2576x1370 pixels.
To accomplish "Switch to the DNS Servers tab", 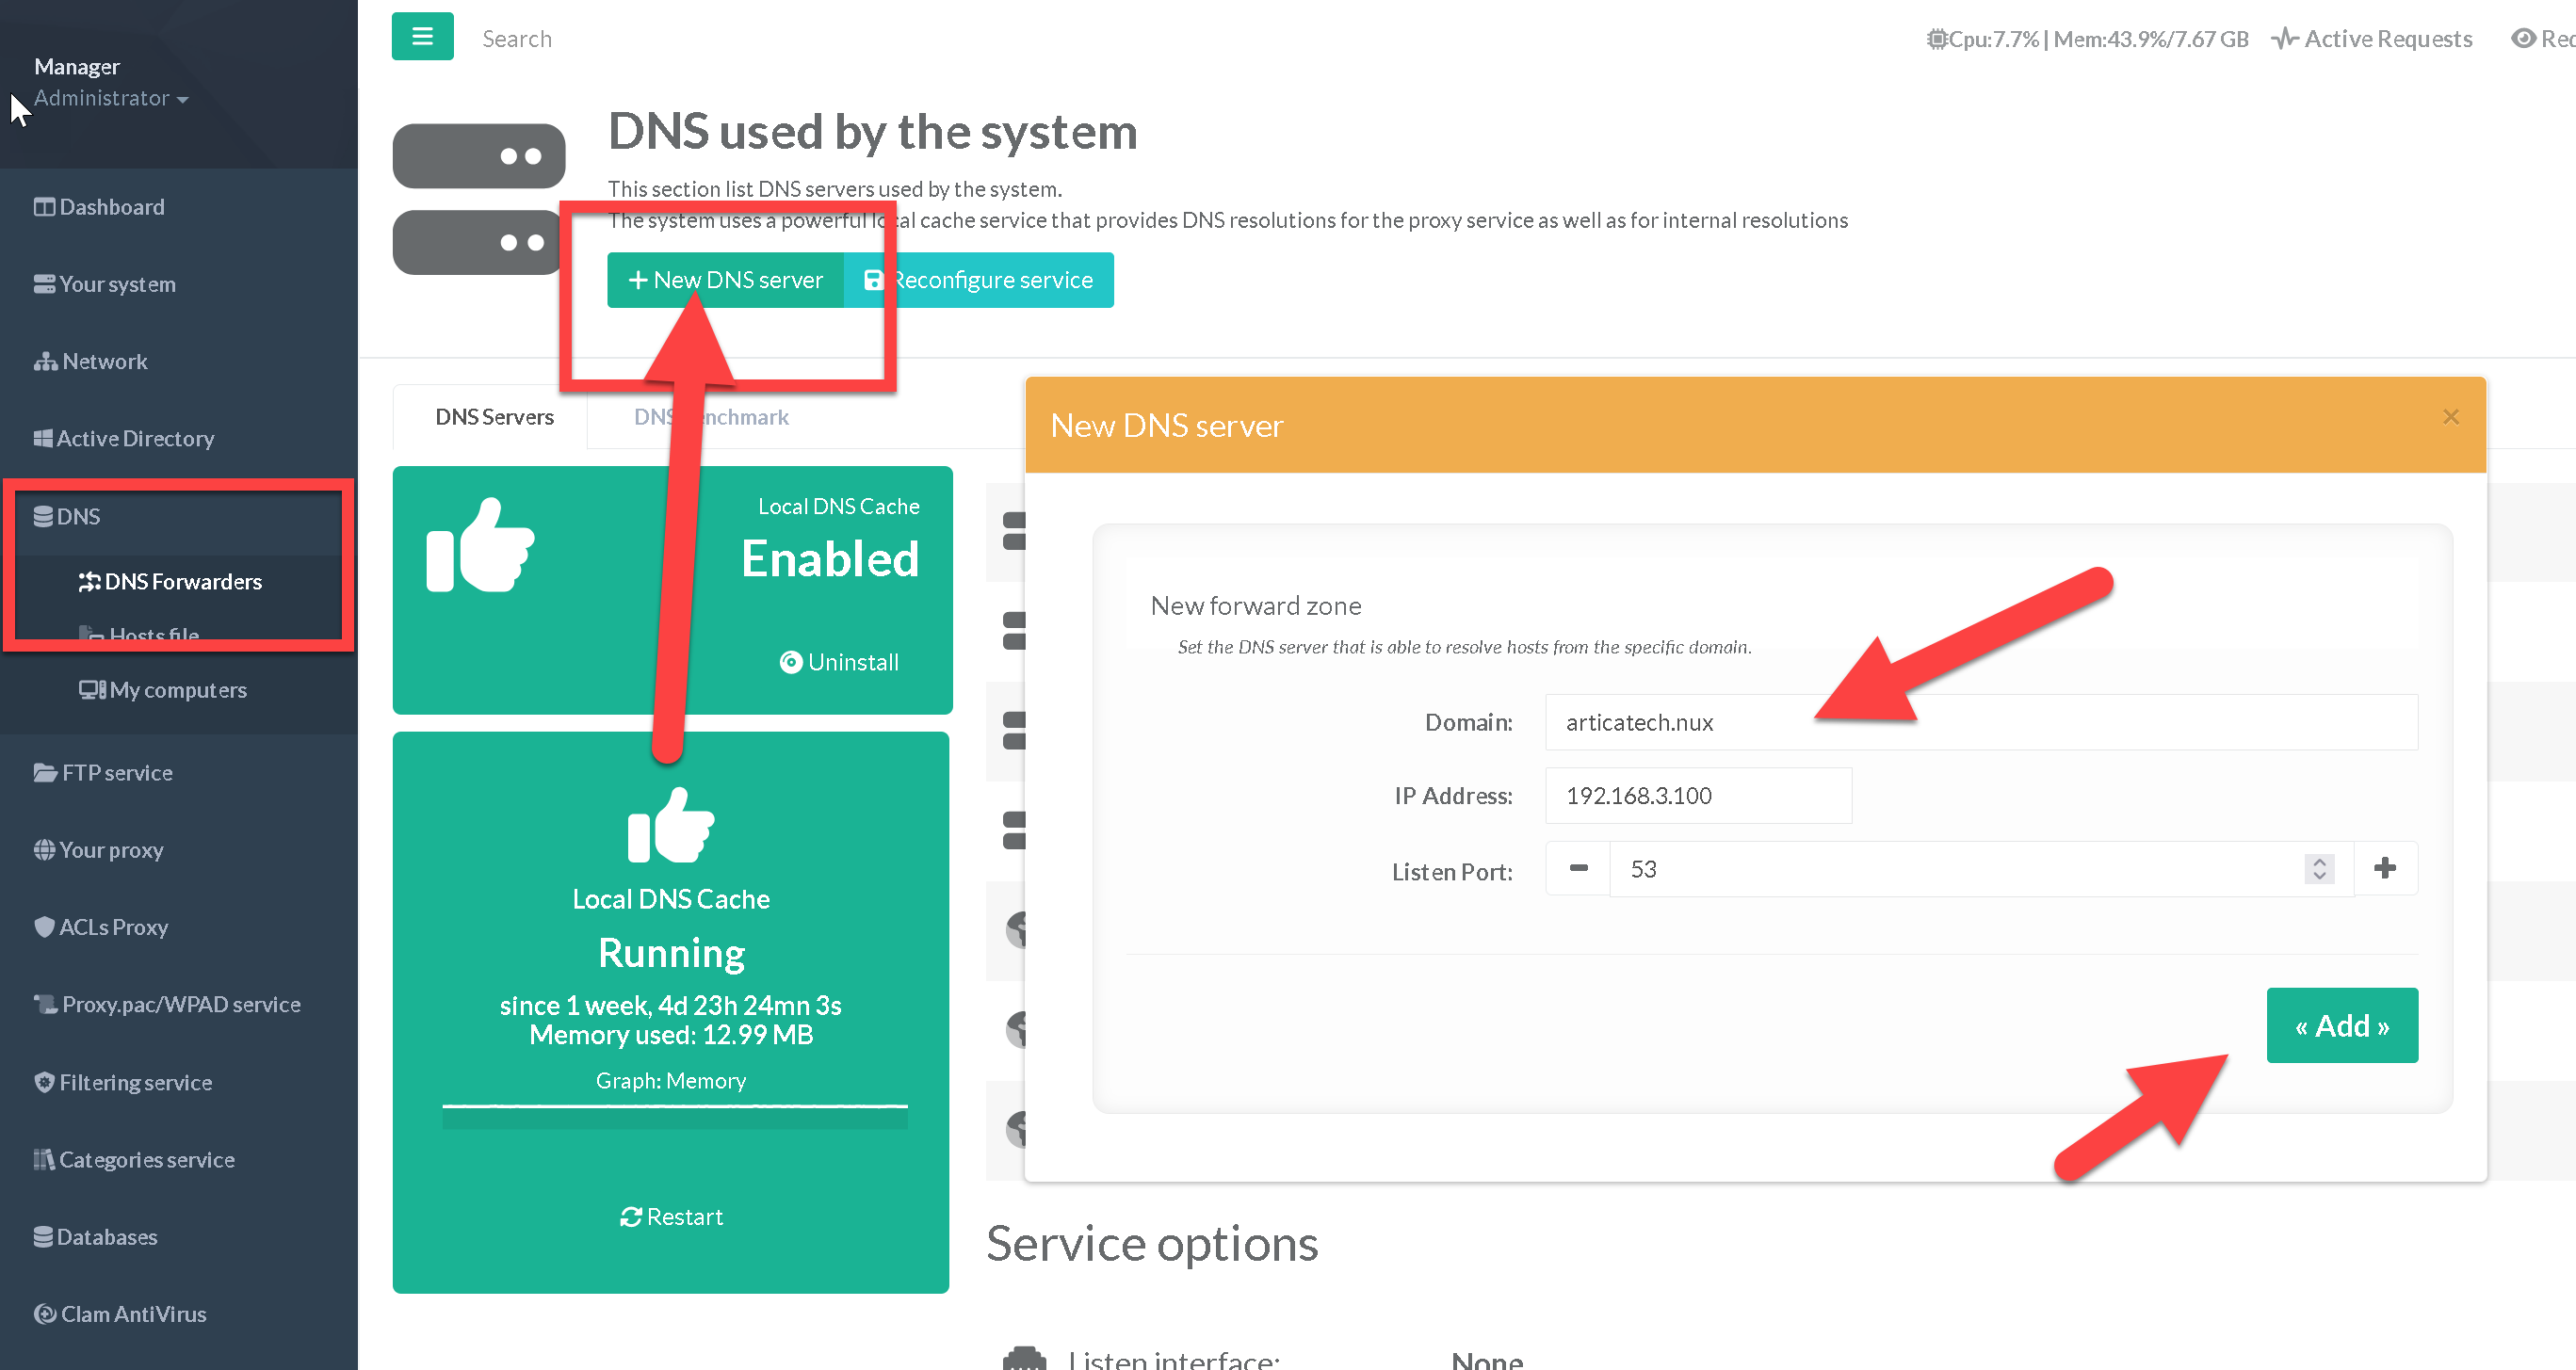I will tap(494, 417).
